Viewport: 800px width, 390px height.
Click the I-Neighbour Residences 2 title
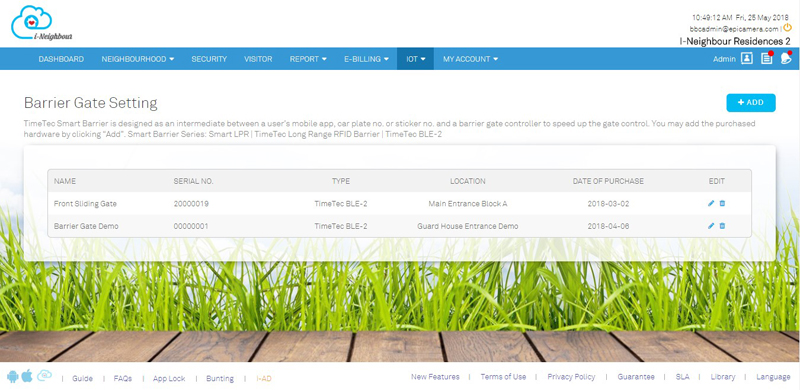(x=735, y=41)
